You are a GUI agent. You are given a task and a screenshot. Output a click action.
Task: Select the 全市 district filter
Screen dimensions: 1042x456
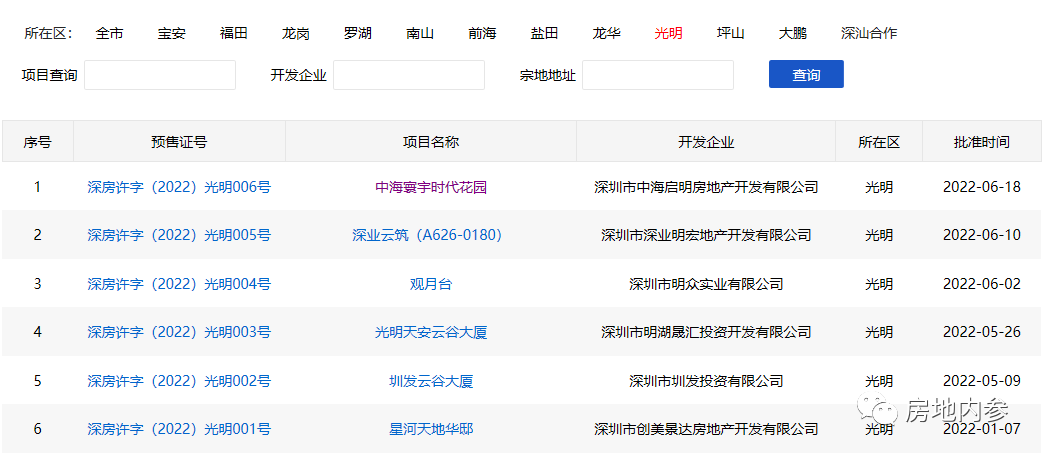pyautogui.click(x=110, y=33)
